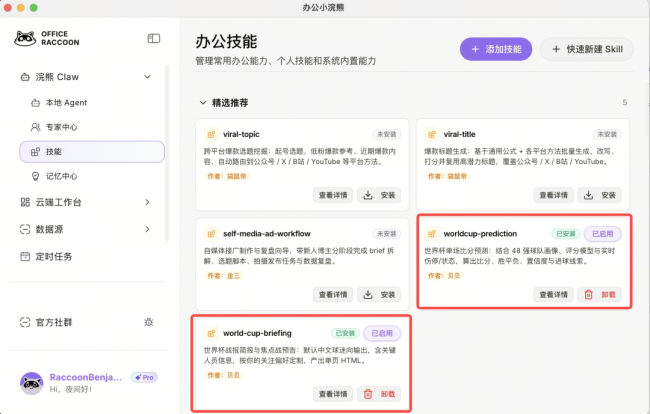Uninstall the worldcup-prediction skill
650x414 pixels.
(x=600, y=295)
